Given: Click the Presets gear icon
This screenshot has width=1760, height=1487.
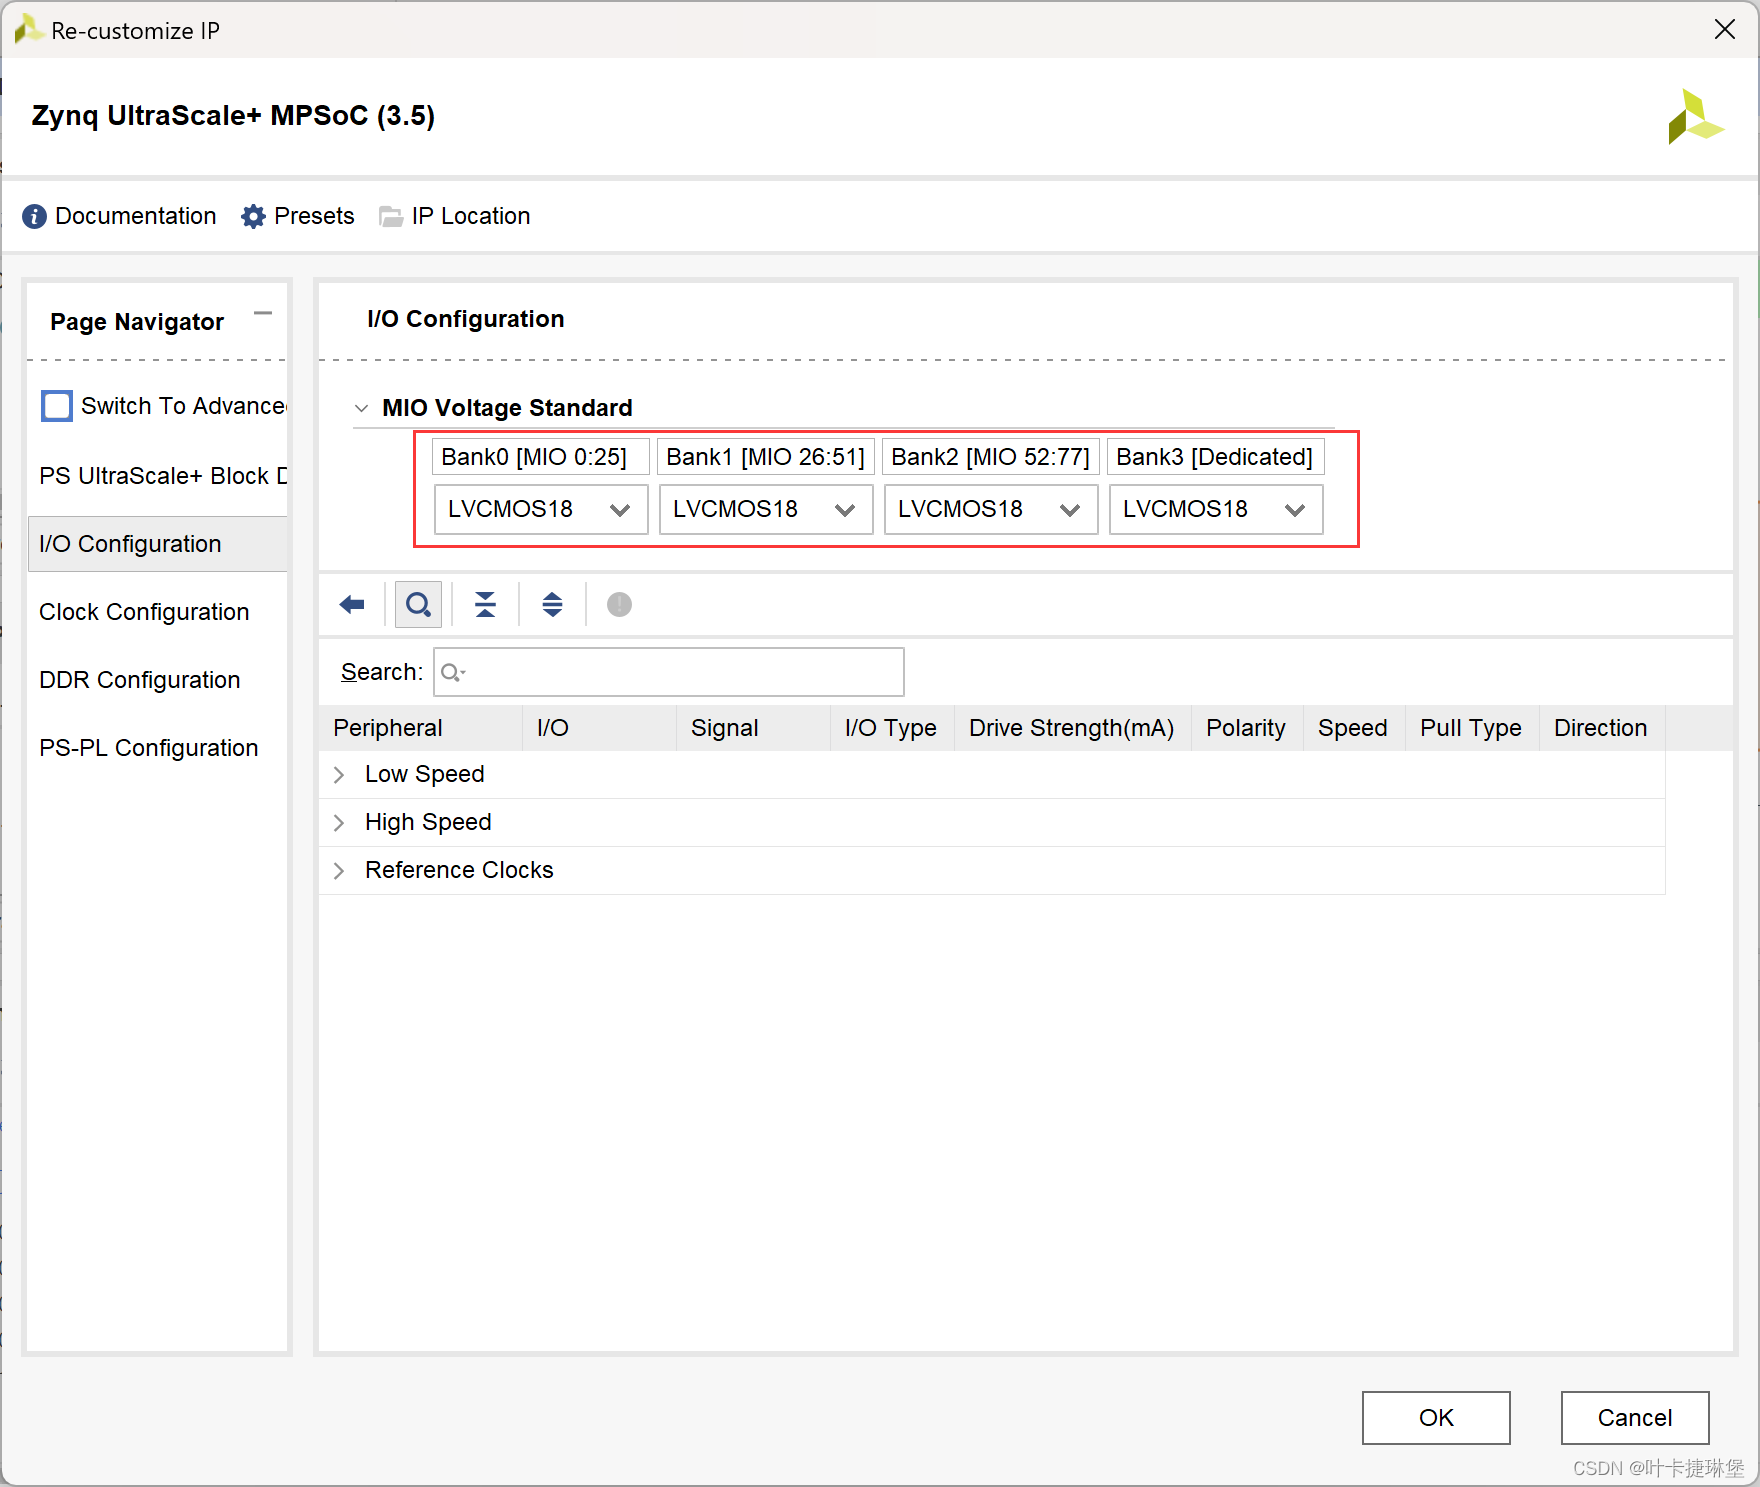Looking at the screenshot, I should pyautogui.click(x=254, y=216).
